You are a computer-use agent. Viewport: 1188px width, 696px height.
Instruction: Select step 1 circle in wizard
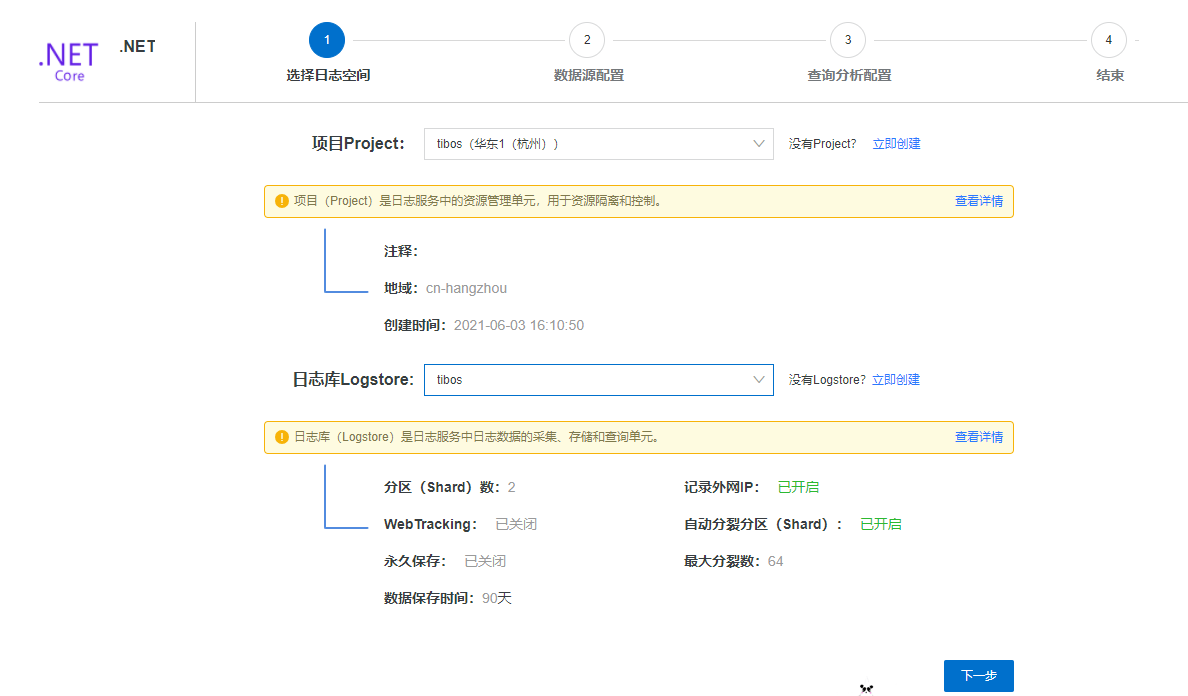pyautogui.click(x=327, y=40)
